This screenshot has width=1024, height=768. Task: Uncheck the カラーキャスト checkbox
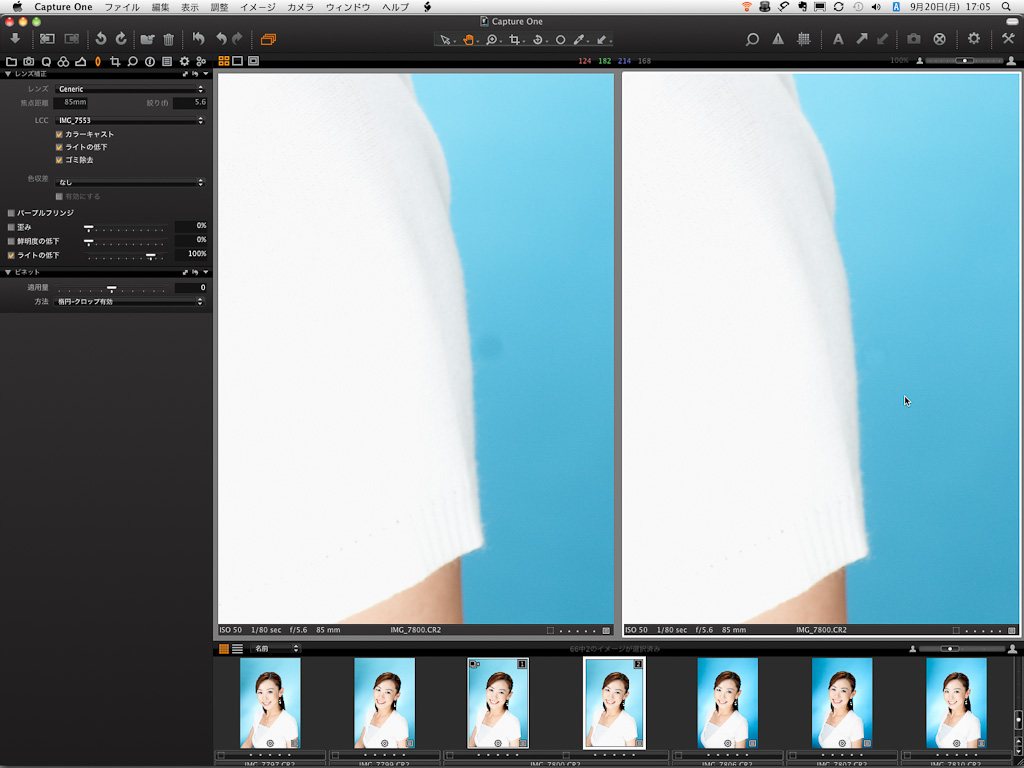coord(59,134)
